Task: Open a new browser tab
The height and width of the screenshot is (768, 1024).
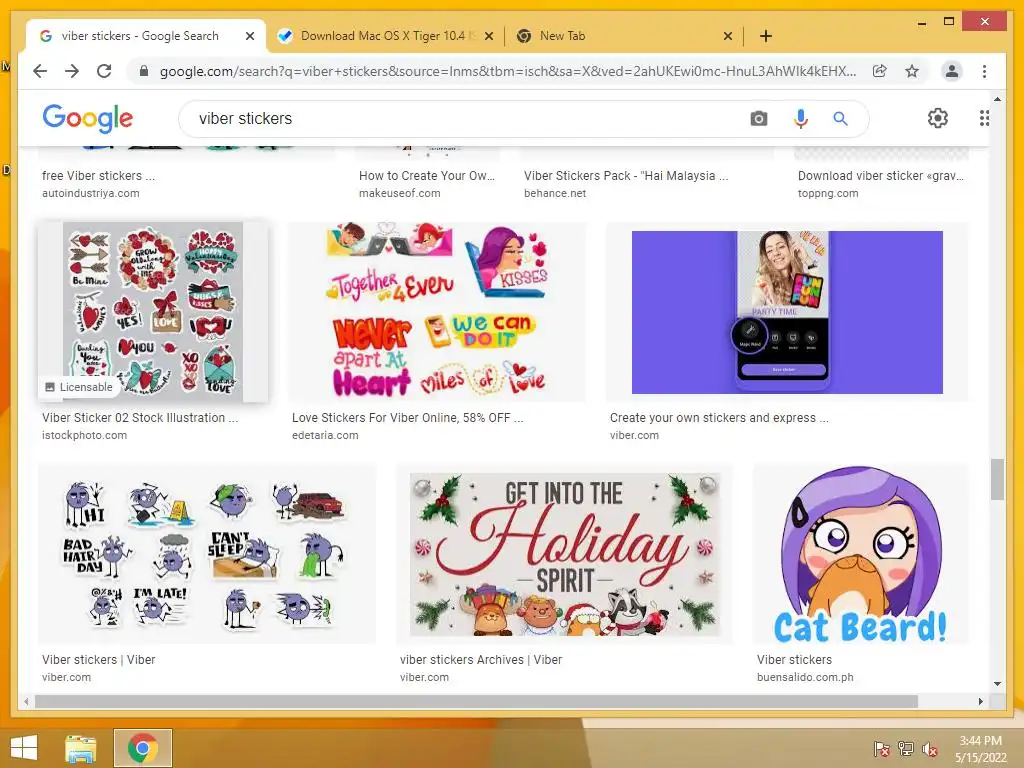Action: (x=766, y=36)
